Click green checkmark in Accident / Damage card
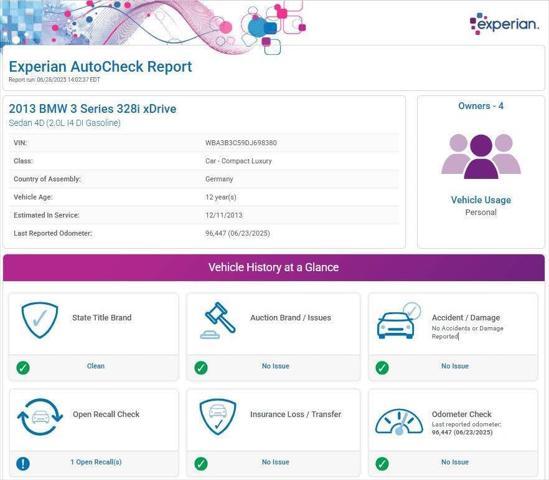 (x=382, y=367)
